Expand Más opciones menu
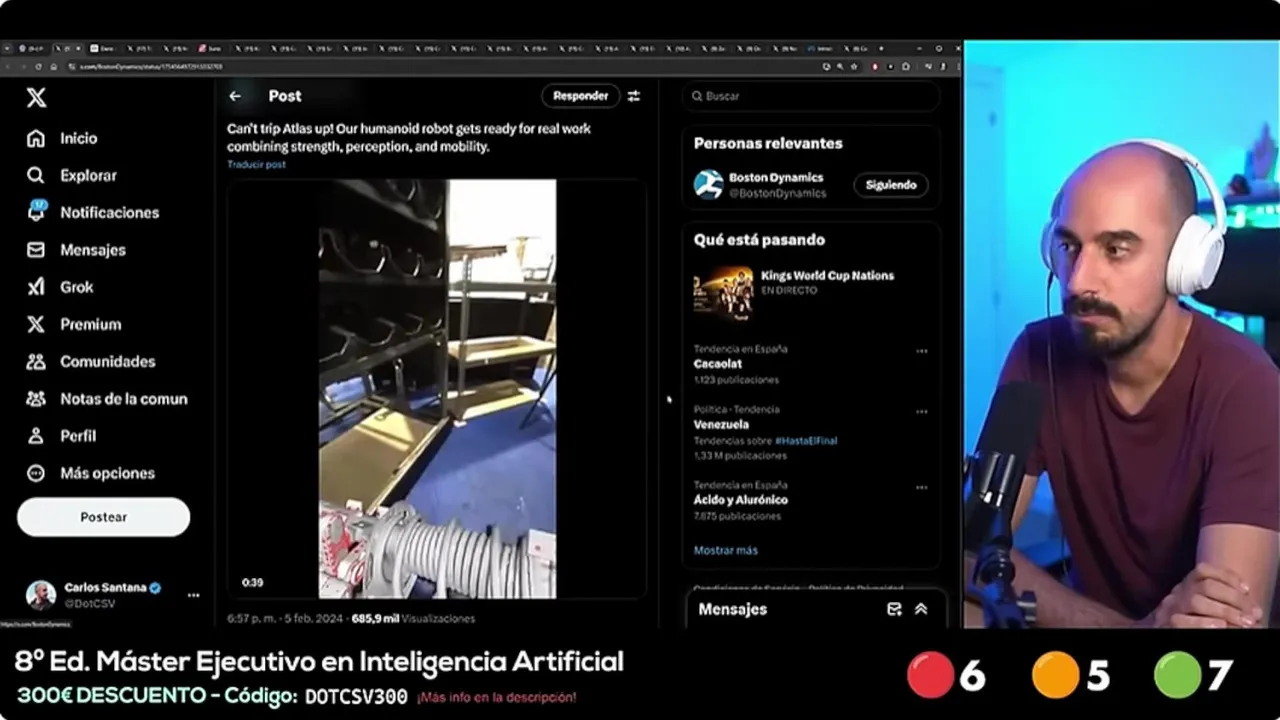Viewport: 1280px width, 720px height. click(x=91, y=473)
